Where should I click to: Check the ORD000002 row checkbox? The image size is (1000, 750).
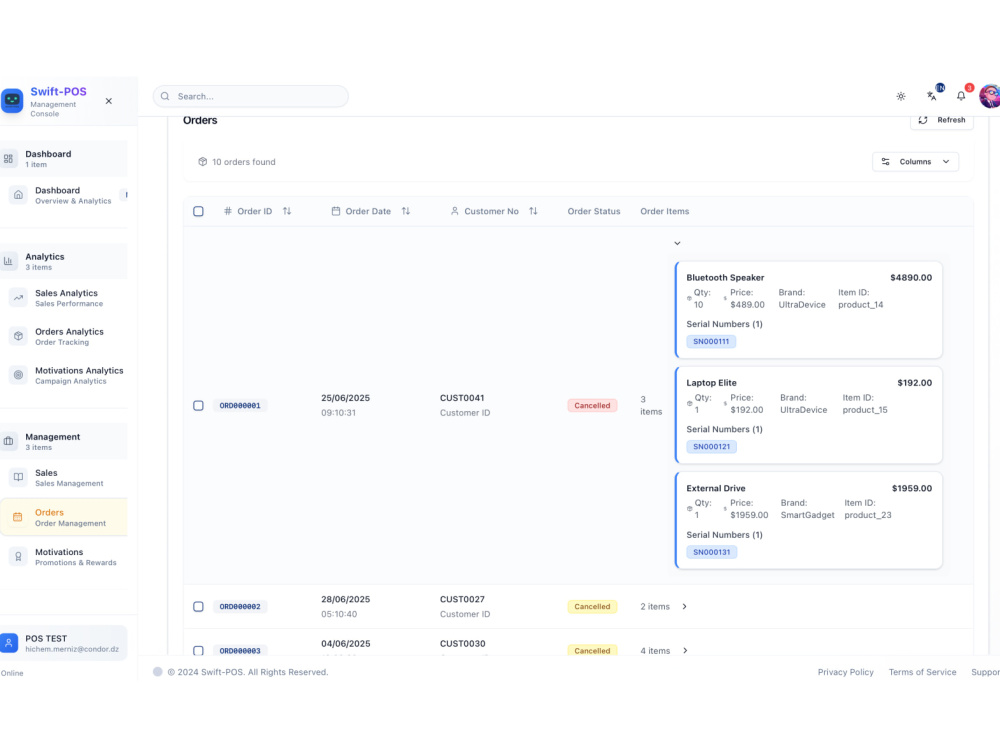coord(198,607)
